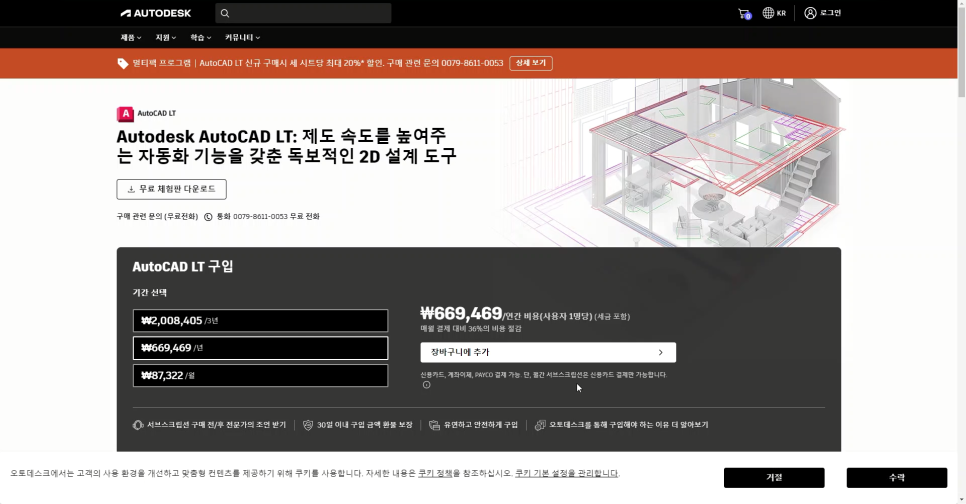Image resolution: width=966 pixels, height=504 pixels.
Task: Expand the 커뮤니티 navigation menu
Action: pos(242,38)
